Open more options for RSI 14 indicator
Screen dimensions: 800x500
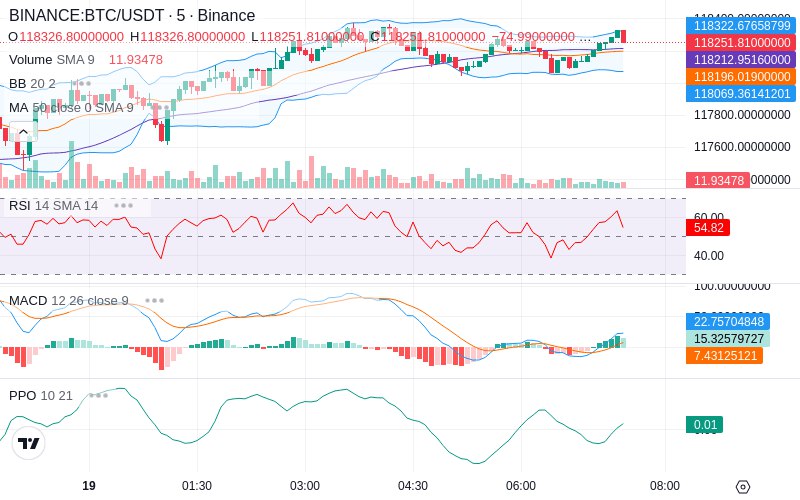click(123, 206)
